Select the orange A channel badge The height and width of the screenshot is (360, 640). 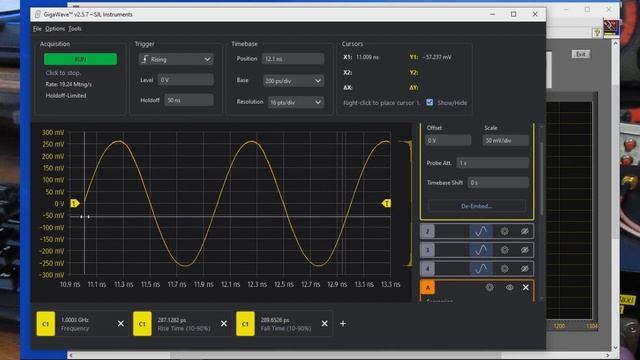(x=428, y=287)
